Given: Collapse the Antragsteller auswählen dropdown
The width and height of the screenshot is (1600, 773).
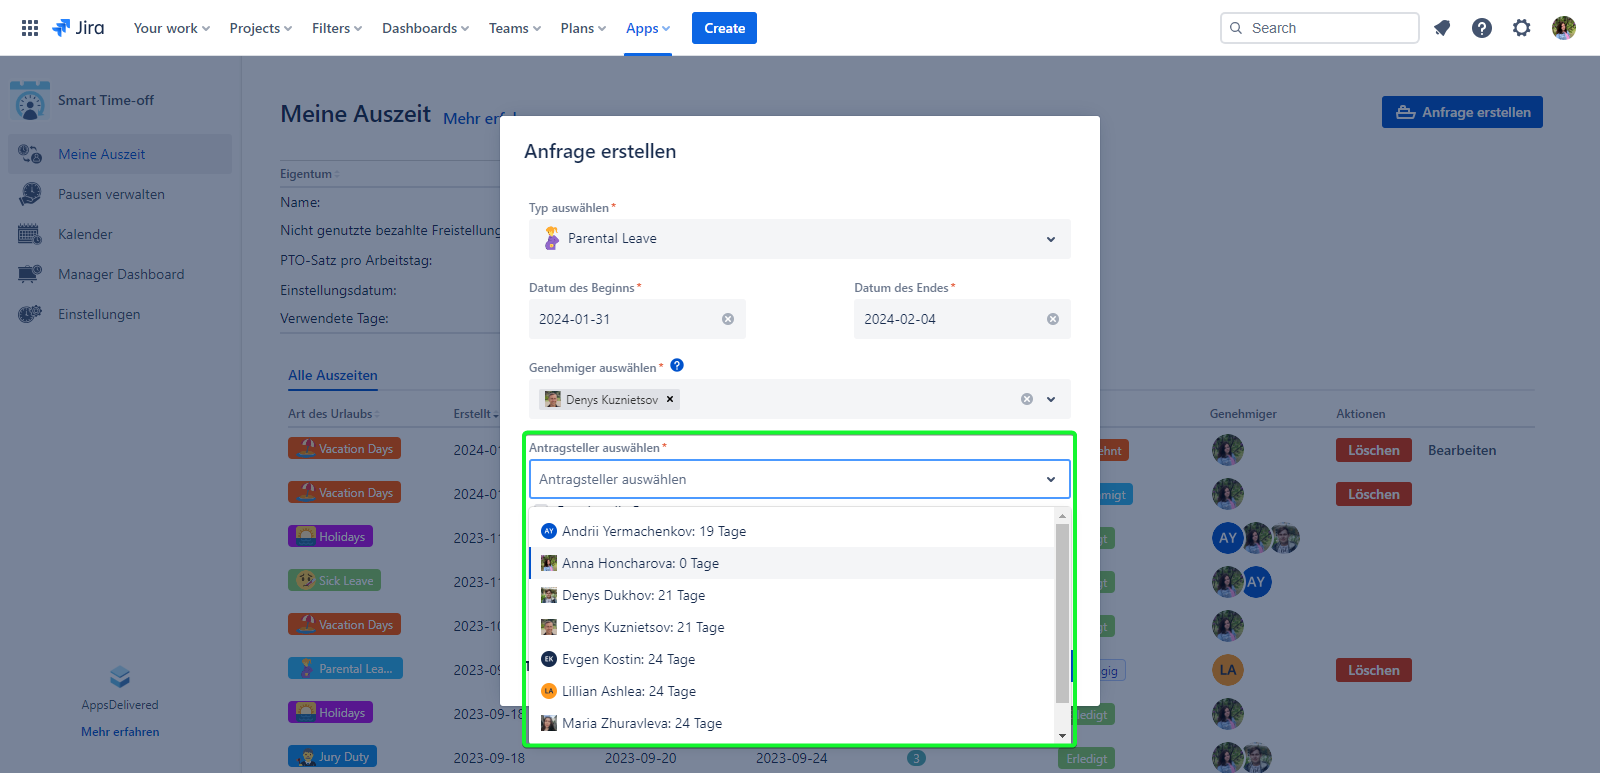Looking at the screenshot, I should 1051,479.
